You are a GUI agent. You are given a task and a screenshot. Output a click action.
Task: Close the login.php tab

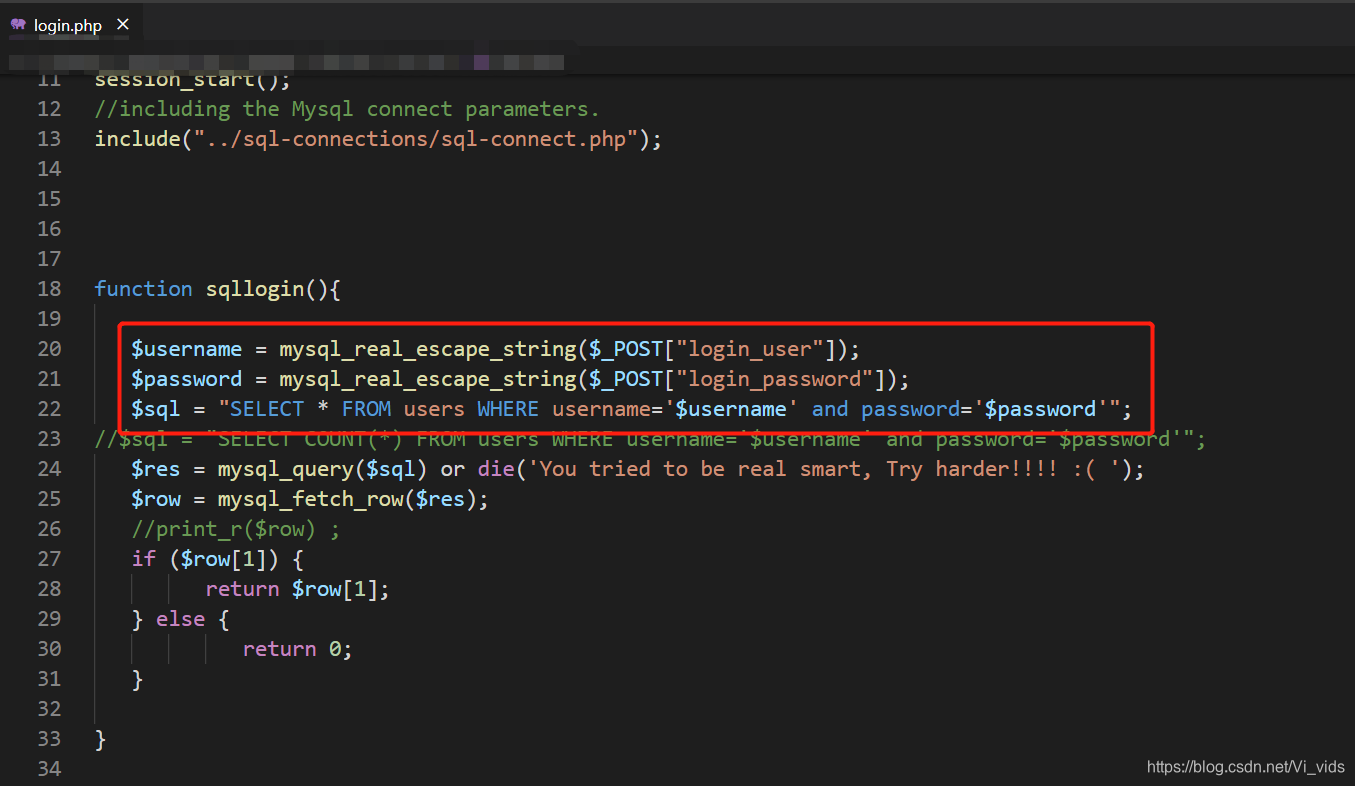point(123,25)
